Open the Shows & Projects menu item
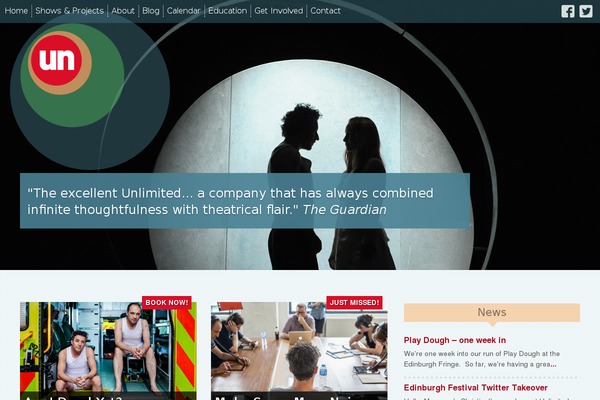600x400 pixels. 70,11
